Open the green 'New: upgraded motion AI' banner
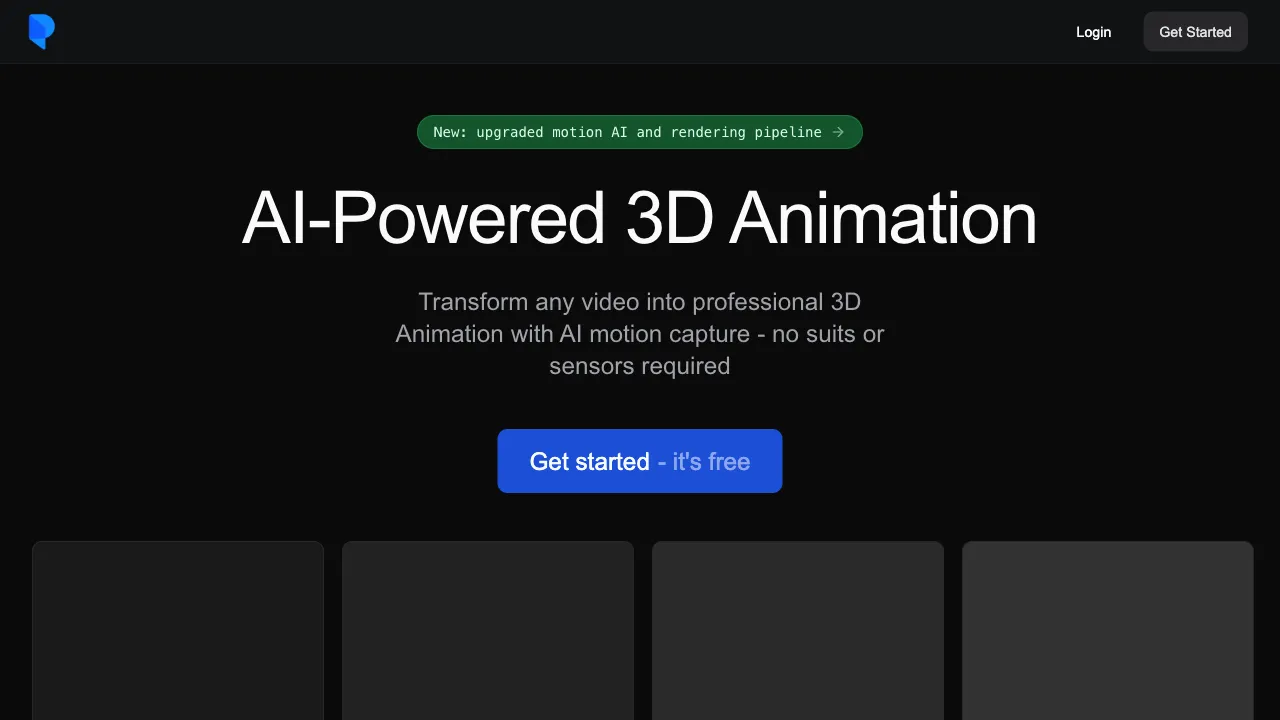The image size is (1280, 720). (x=640, y=132)
